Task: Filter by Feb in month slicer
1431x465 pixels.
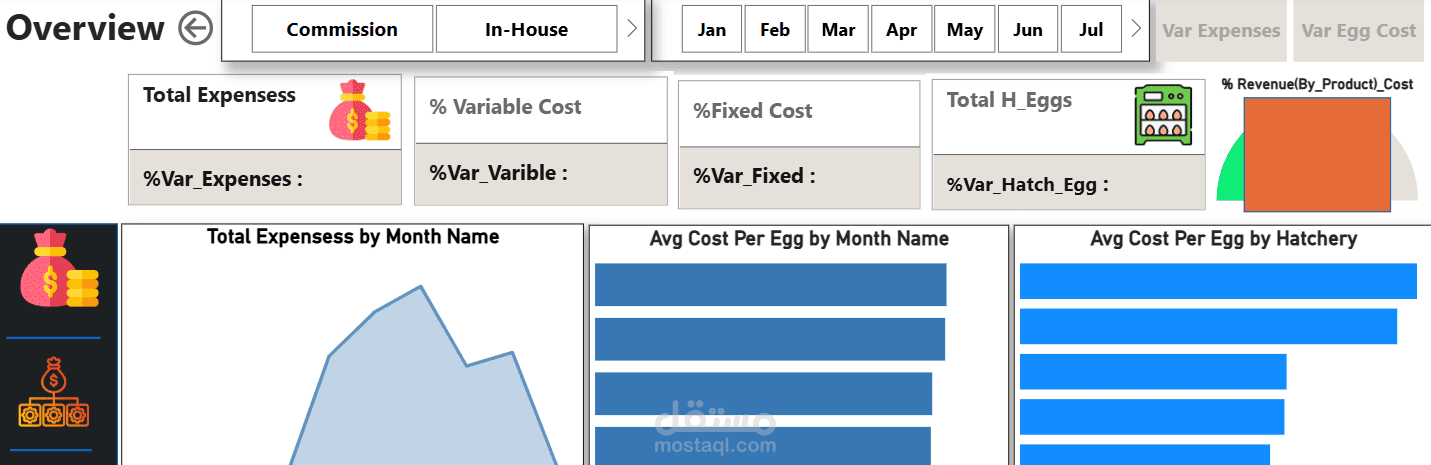Action: click(x=775, y=30)
